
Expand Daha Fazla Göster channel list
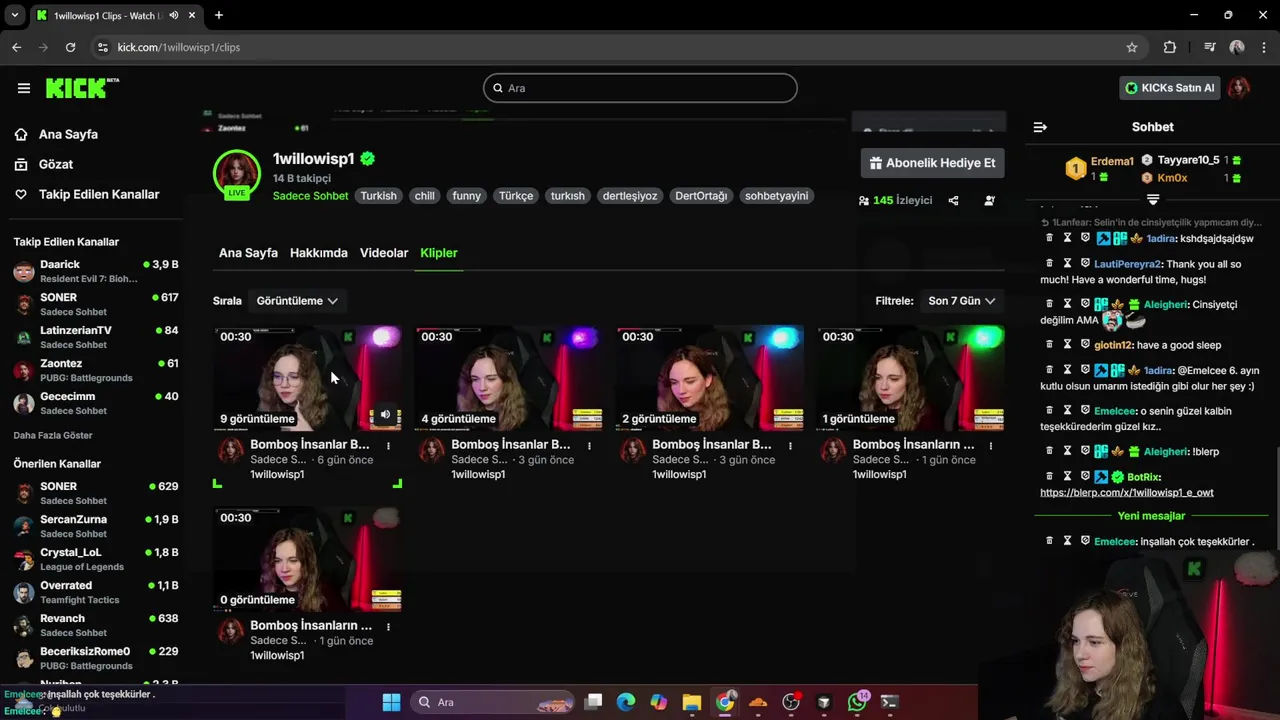[53, 435]
